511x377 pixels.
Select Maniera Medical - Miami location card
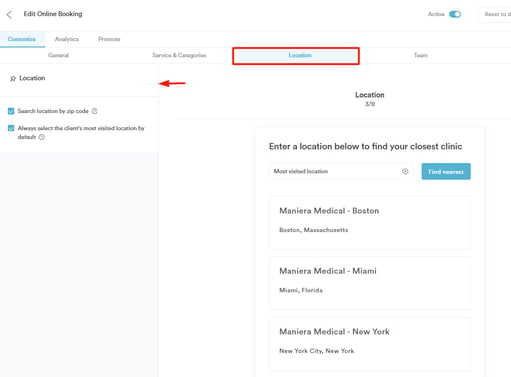tap(370, 283)
